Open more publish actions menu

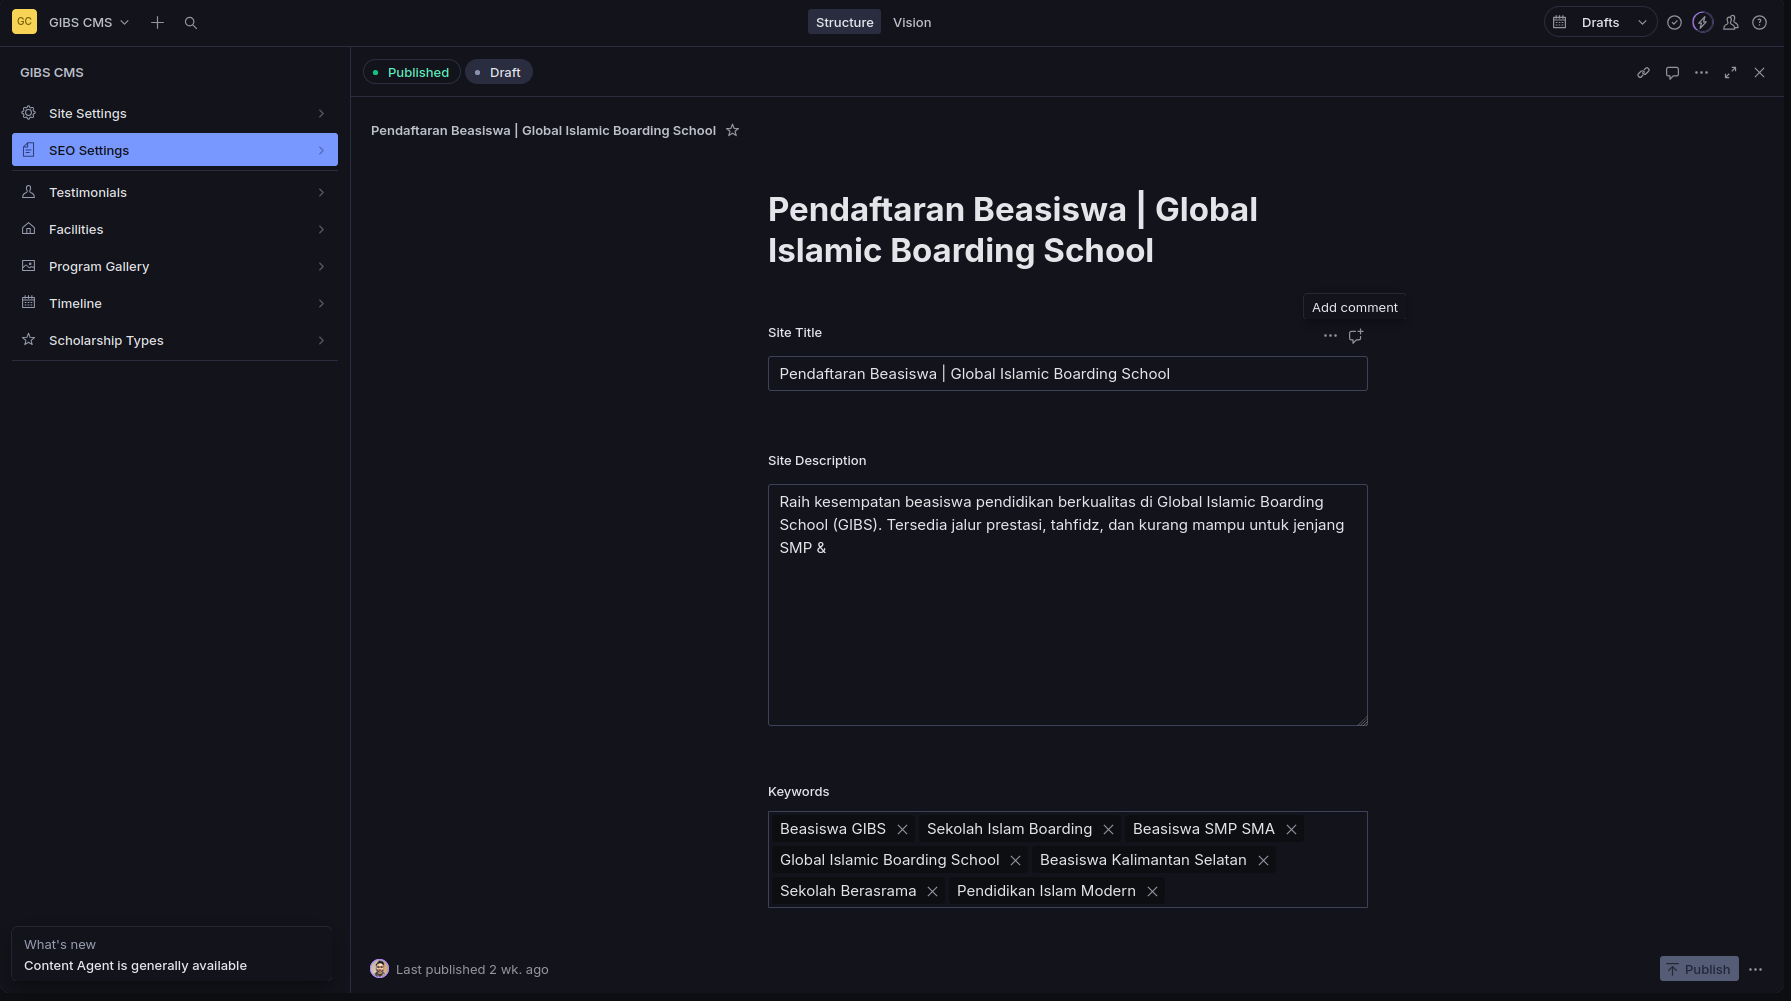[1755, 969]
